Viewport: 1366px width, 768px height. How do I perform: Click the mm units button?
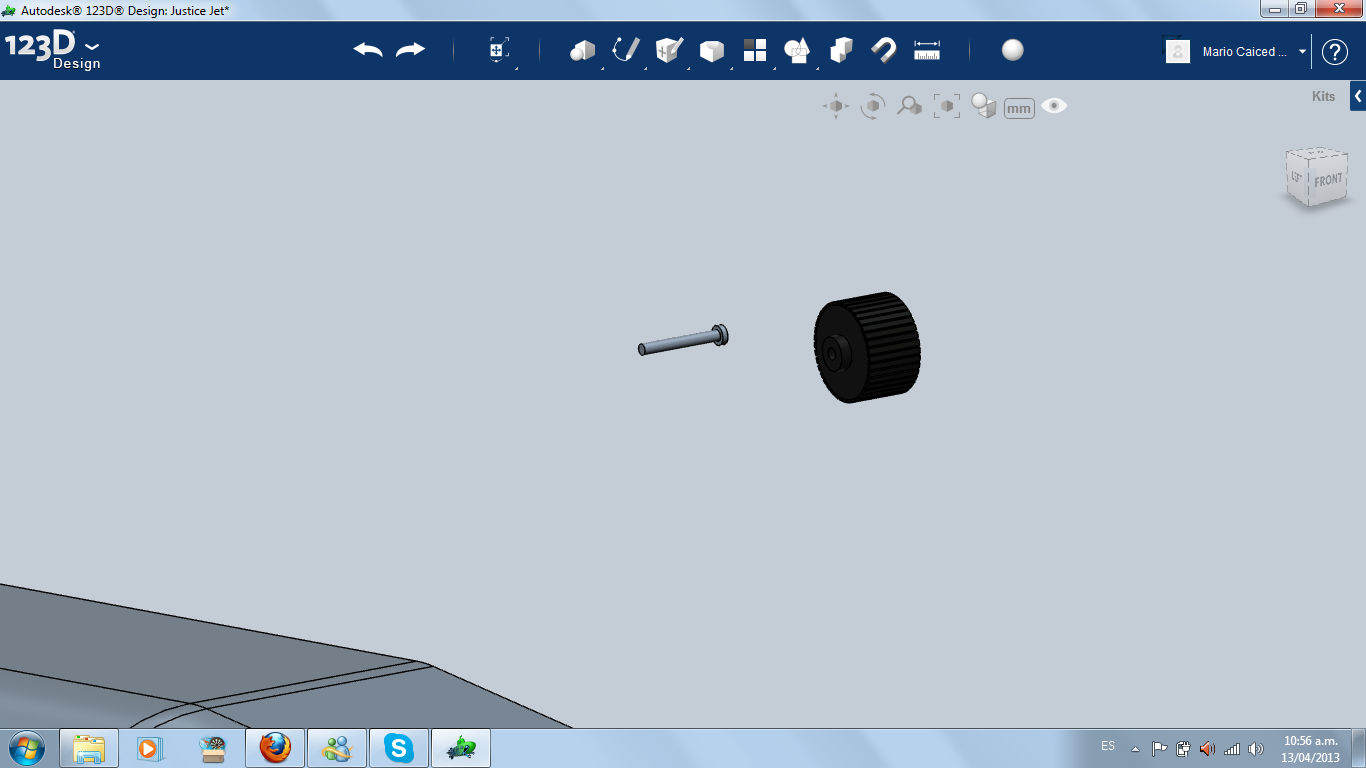1019,108
